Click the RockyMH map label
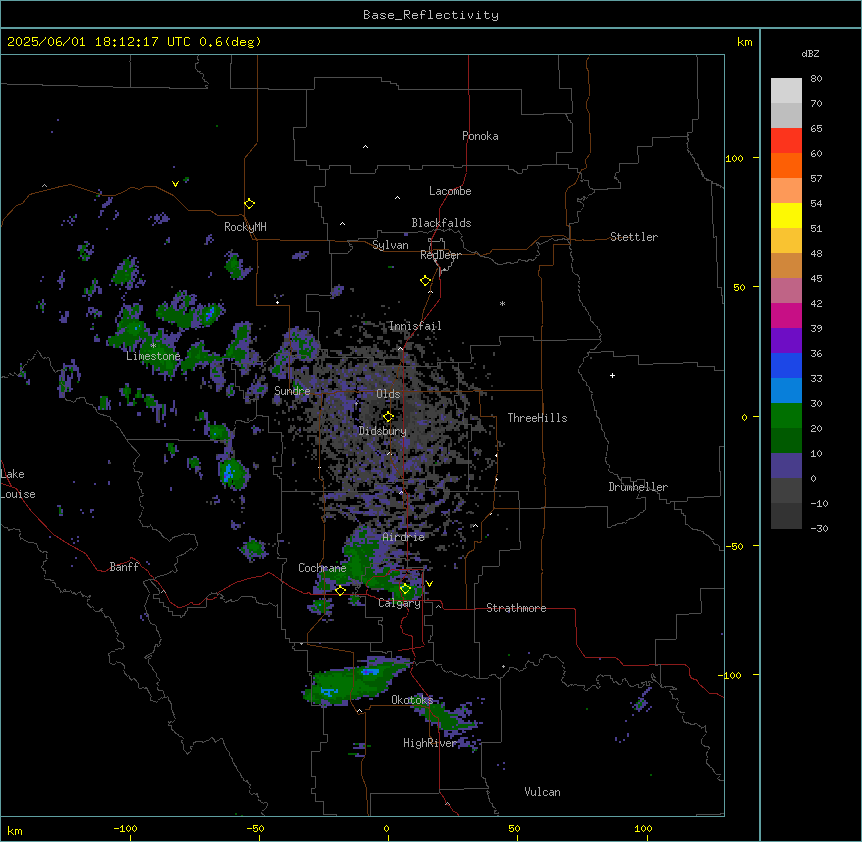862x842 pixels. (x=245, y=226)
